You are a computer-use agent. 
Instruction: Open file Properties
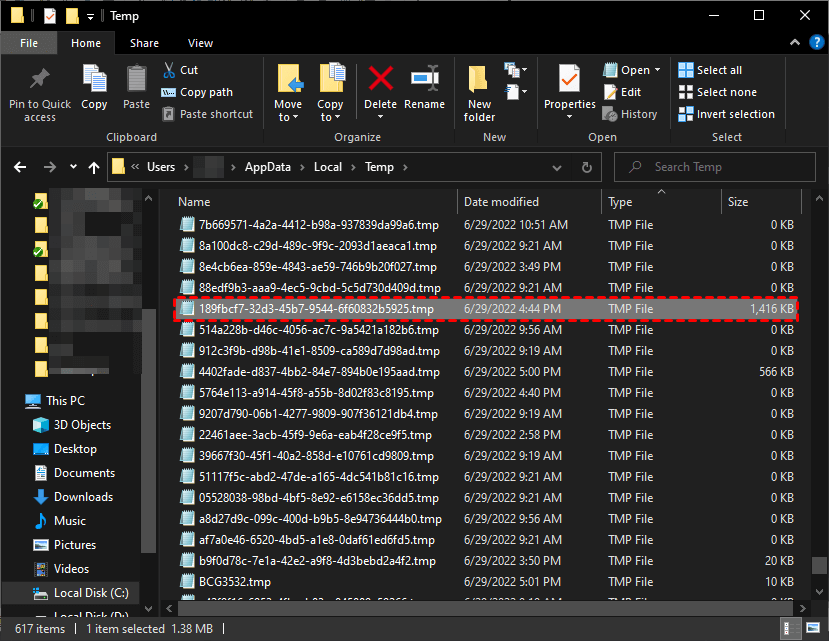pyautogui.click(x=570, y=91)
